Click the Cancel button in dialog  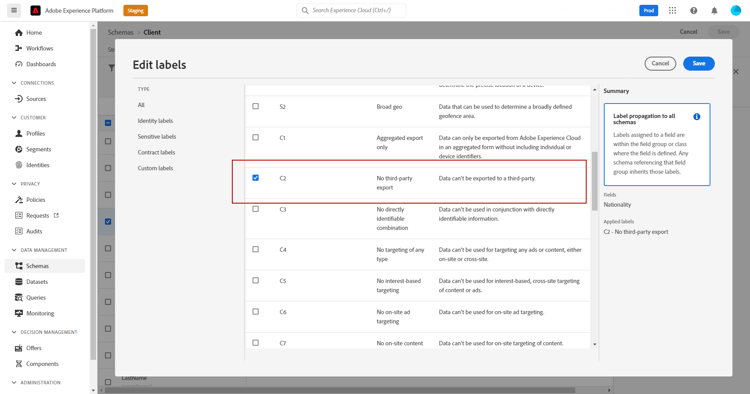(x=660, y=64)
